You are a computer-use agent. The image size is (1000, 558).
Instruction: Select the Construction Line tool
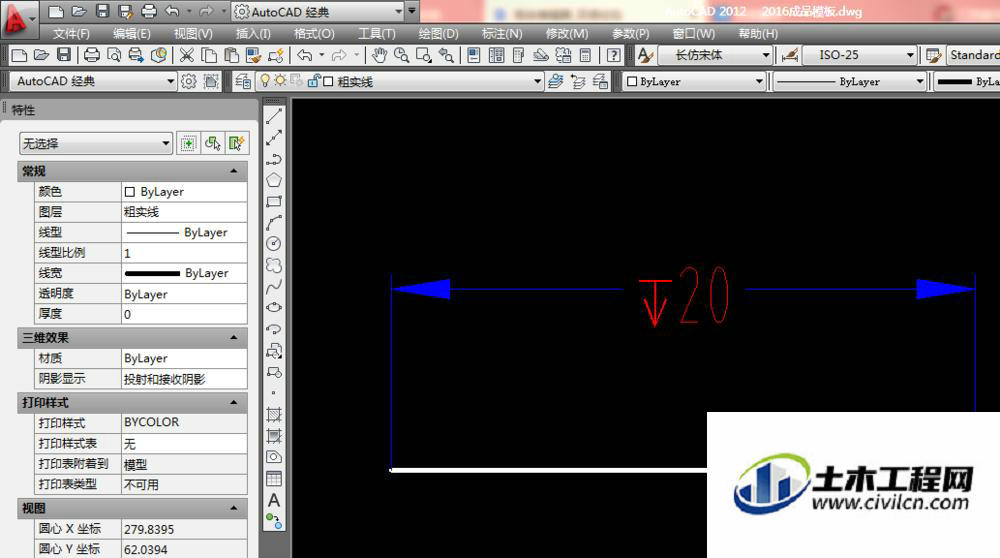pos(274,138)
